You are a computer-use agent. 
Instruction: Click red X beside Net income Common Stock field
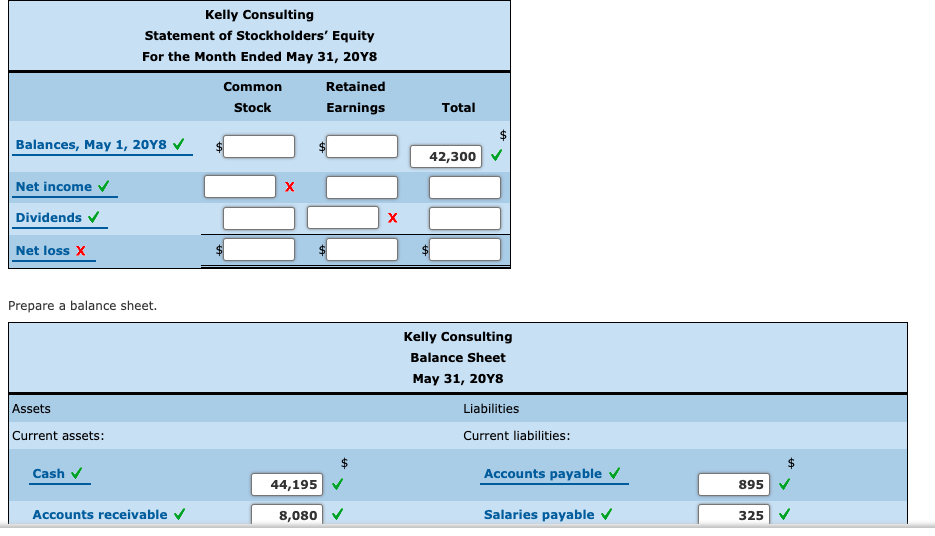(x=290, y=187)
